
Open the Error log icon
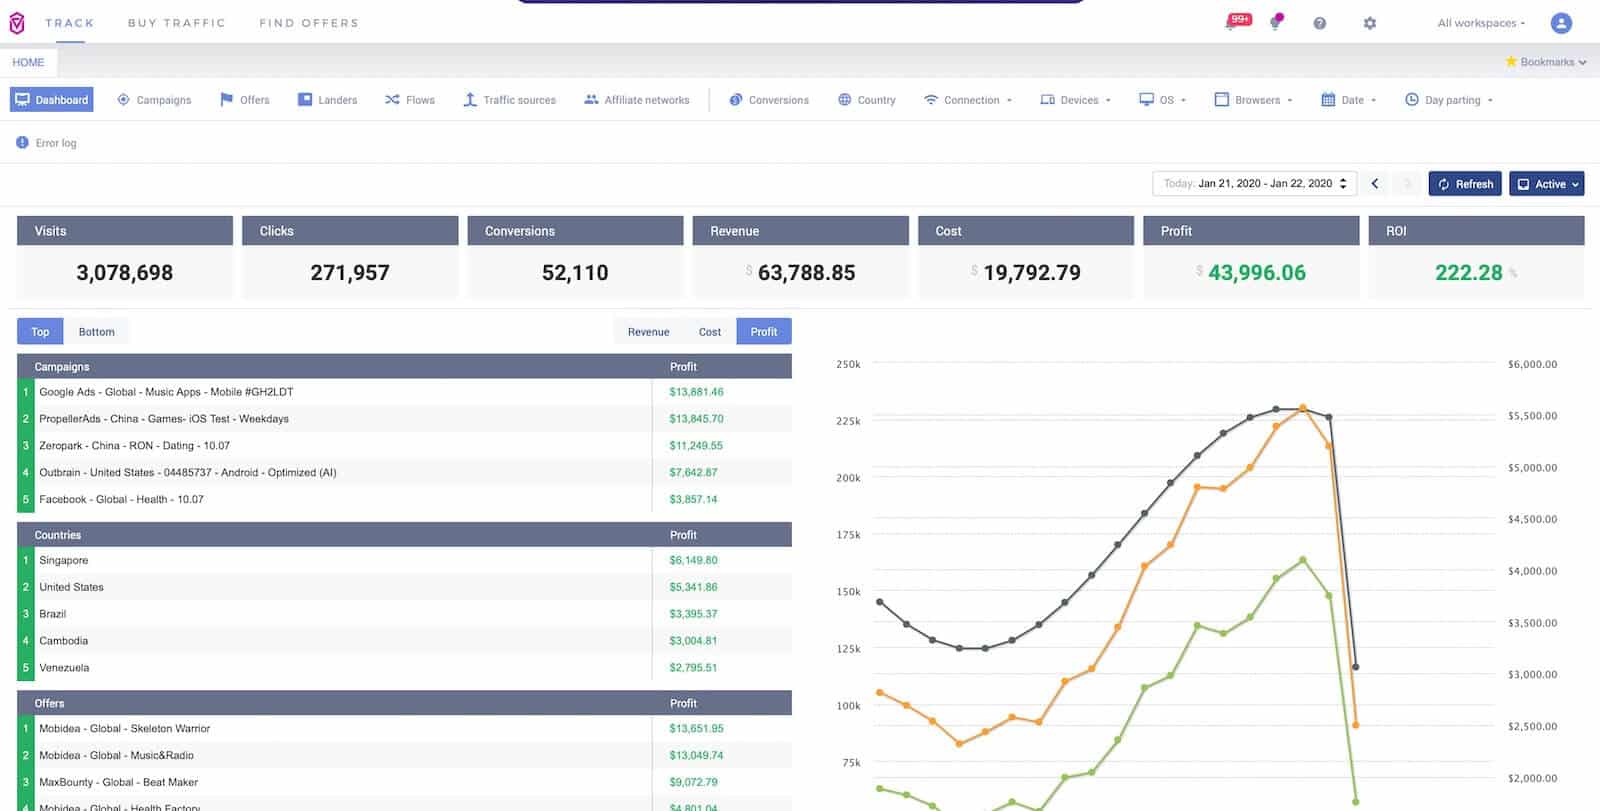point(22,143)
